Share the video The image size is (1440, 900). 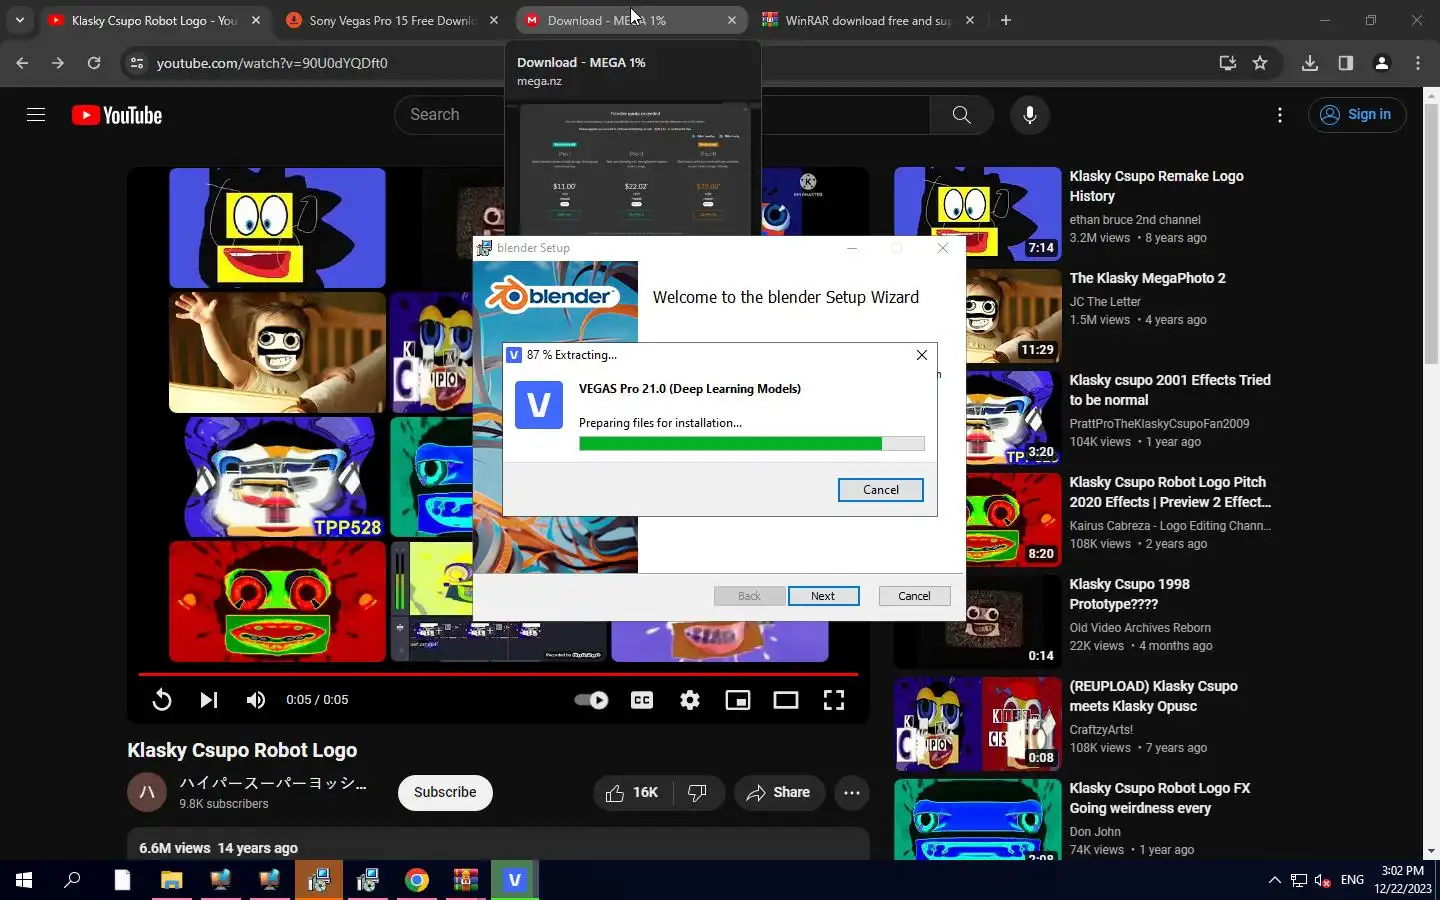tap(778, 793)
